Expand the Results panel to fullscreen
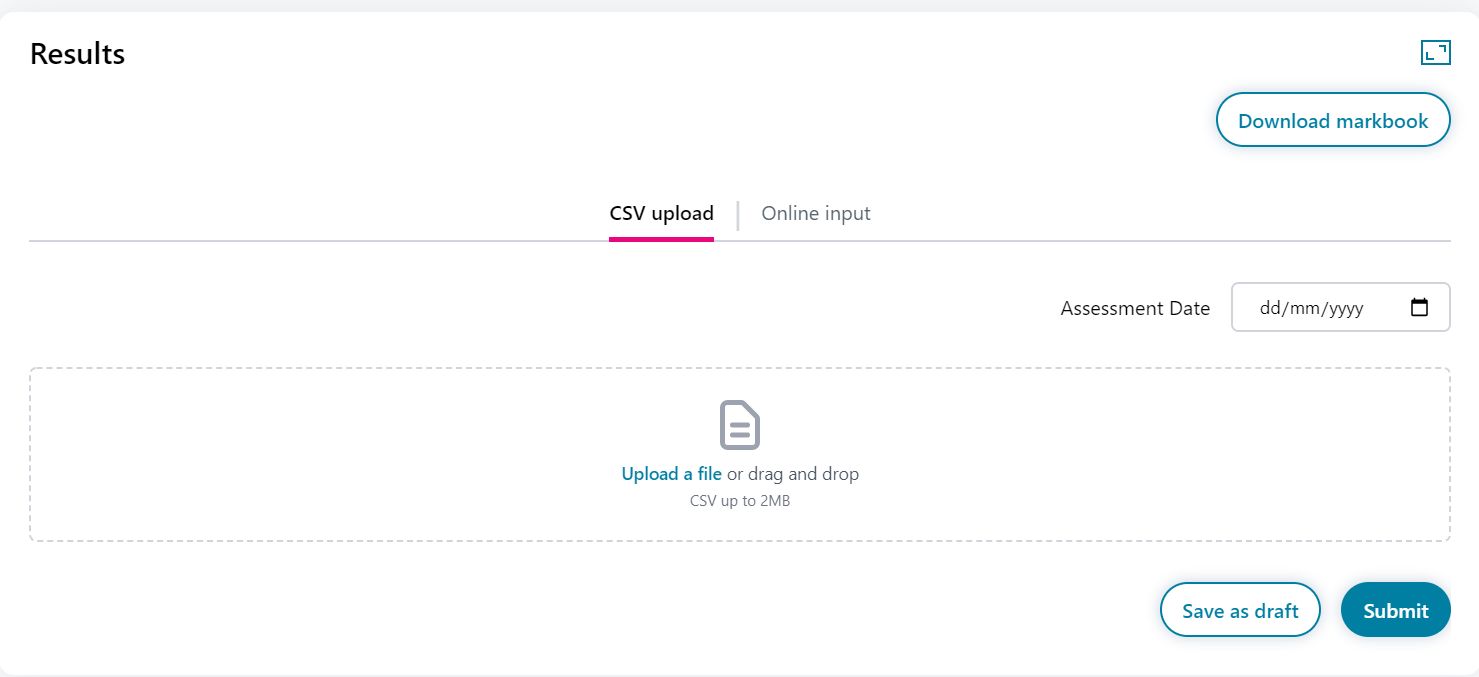This screenshot has width=1479, height=677. click(x=1435, y=53)
